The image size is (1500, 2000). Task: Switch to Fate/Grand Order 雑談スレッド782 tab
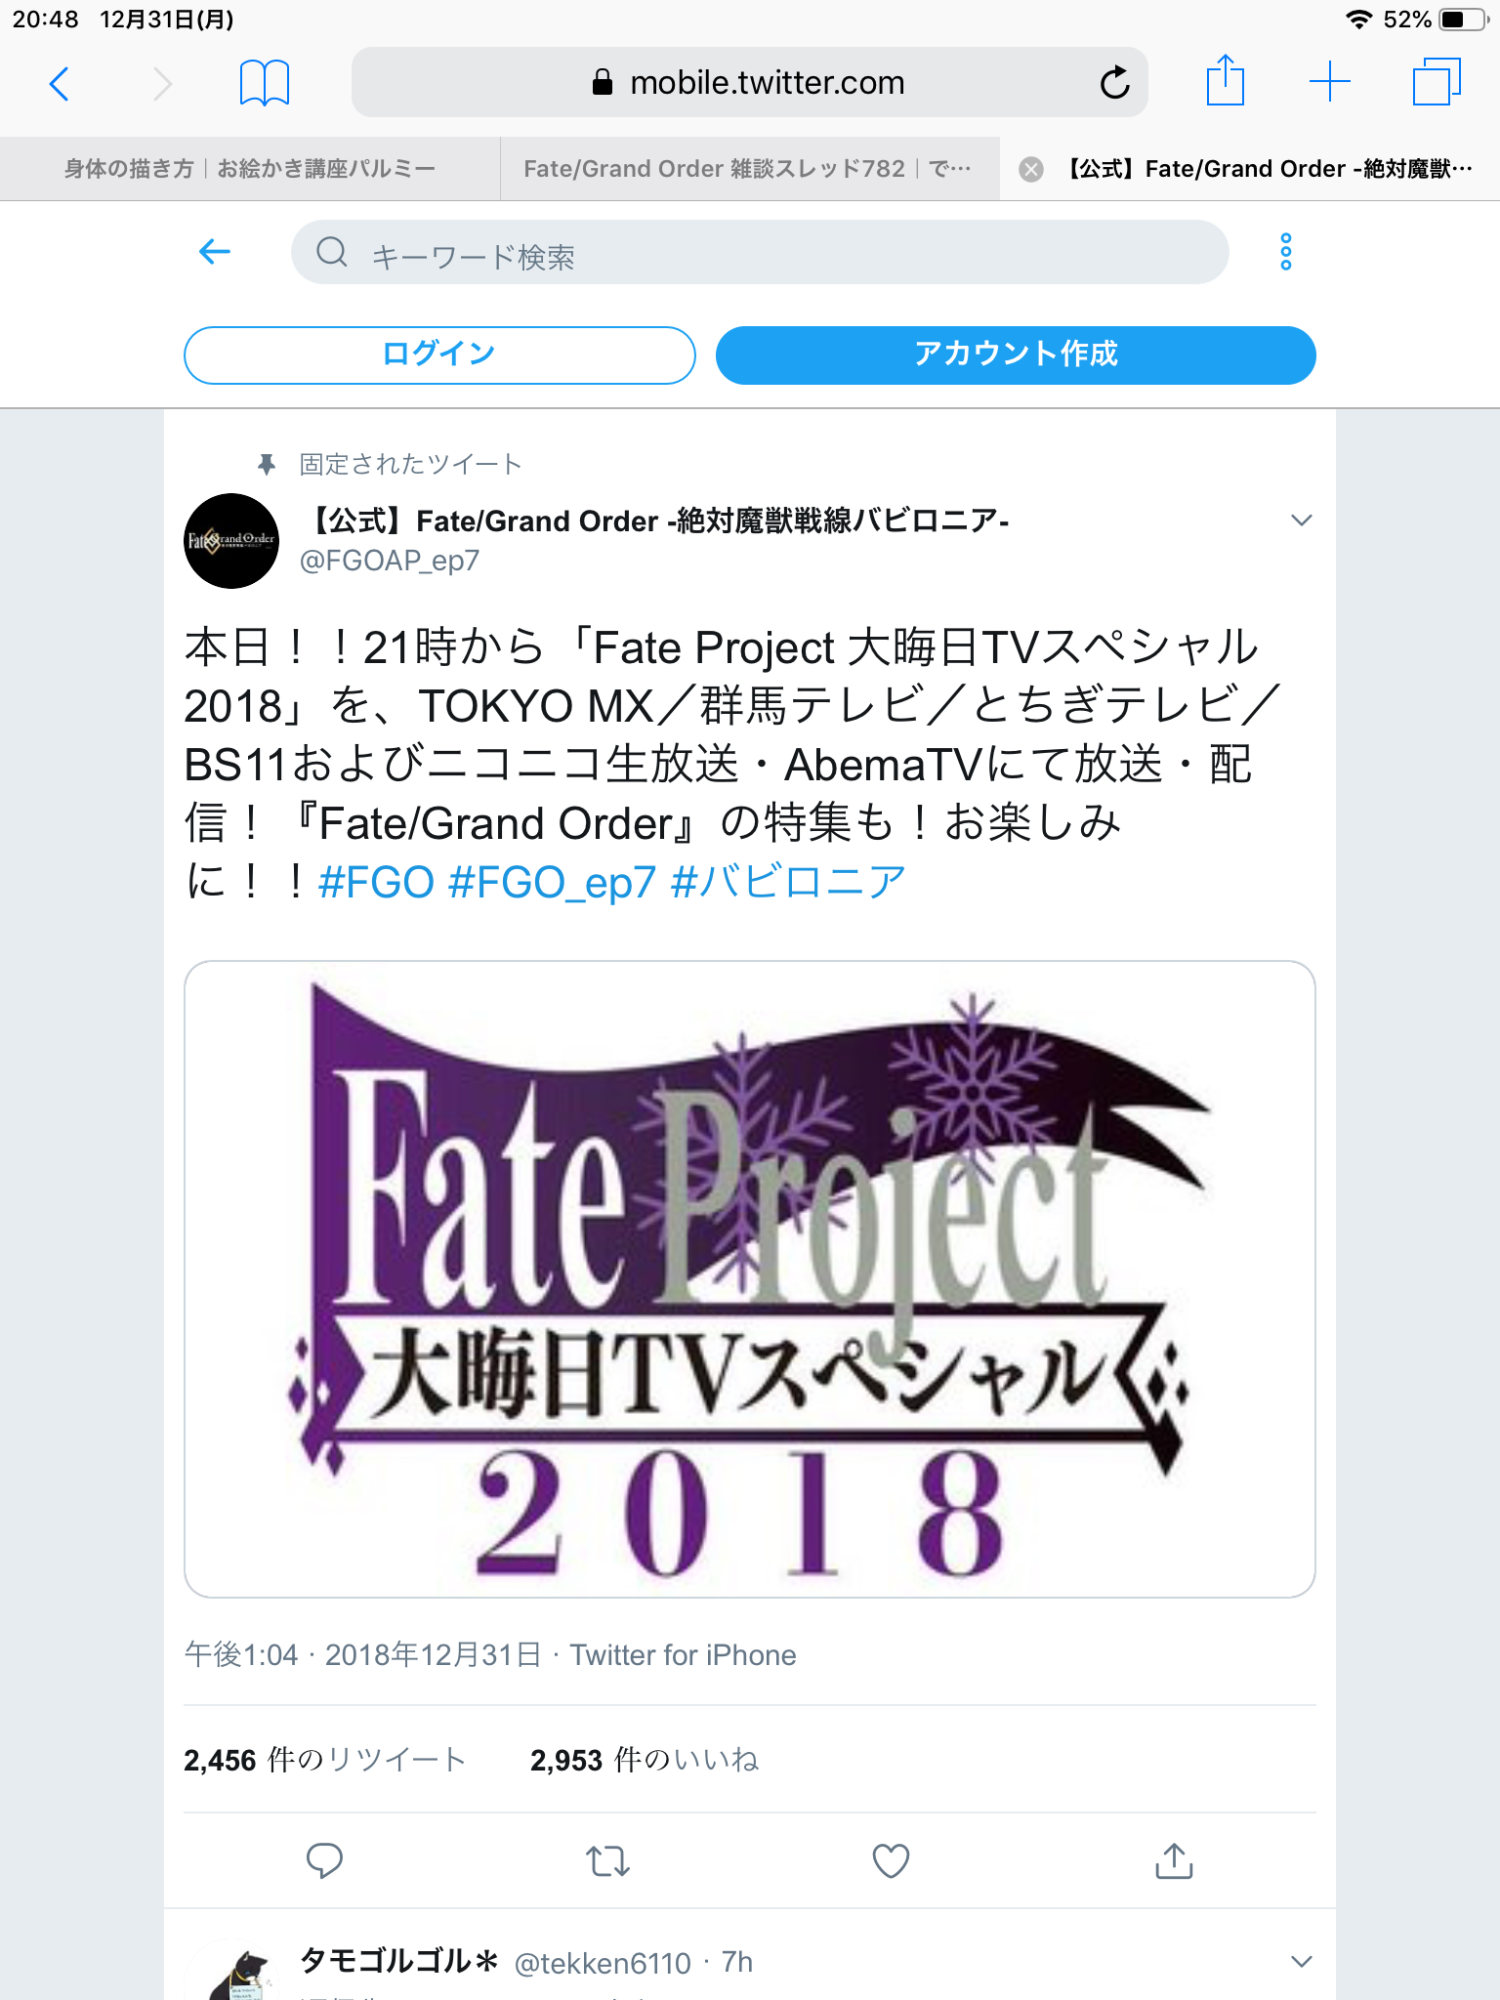click(748, 169)
